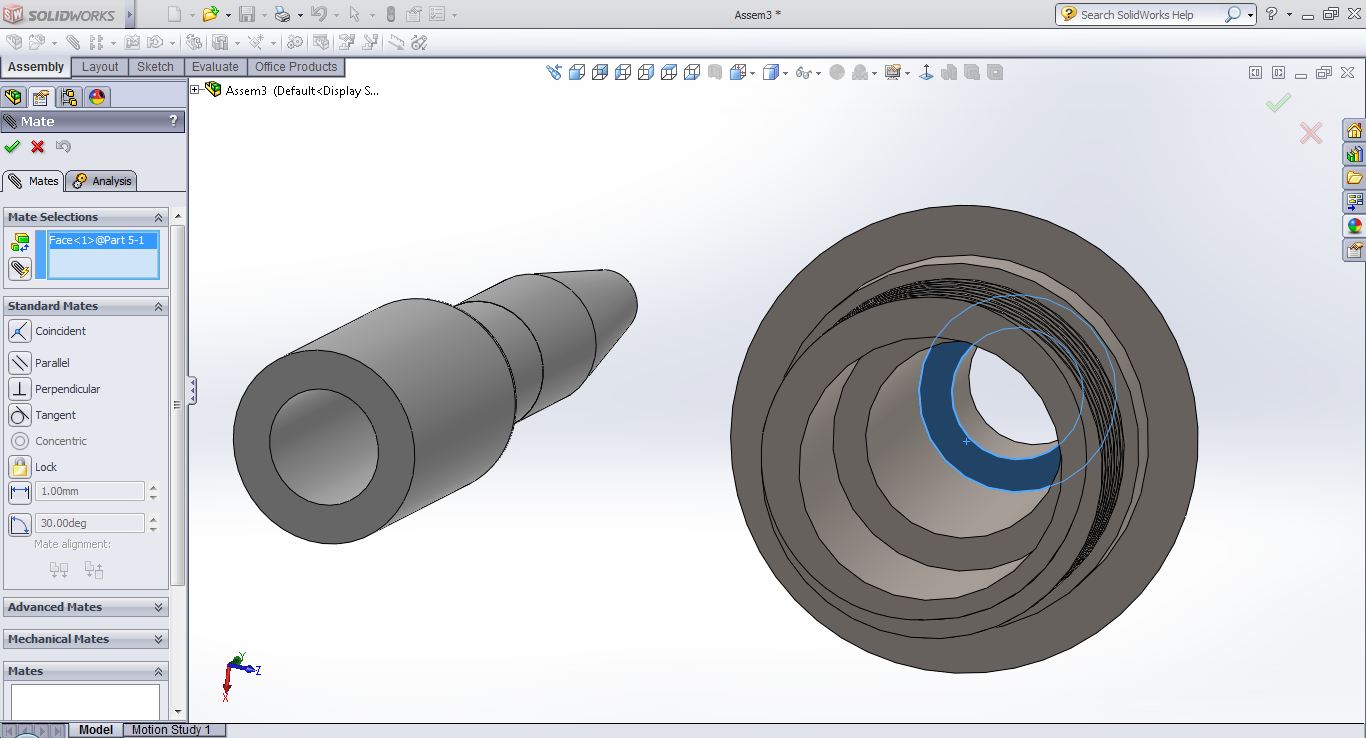Click the green checkmark in Mate panel
The width and height of the screenshot is (1366, 738).
click(x=12, y=147)
